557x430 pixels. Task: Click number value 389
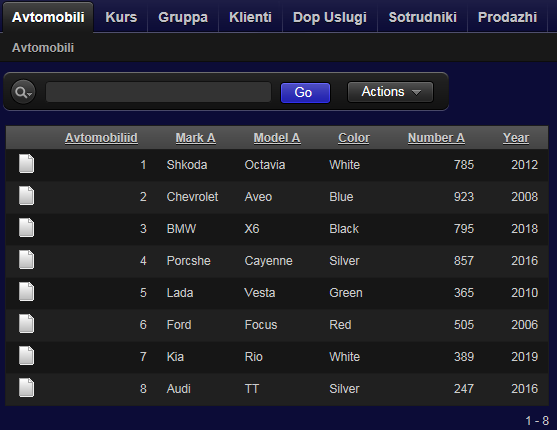coord(464,357)
